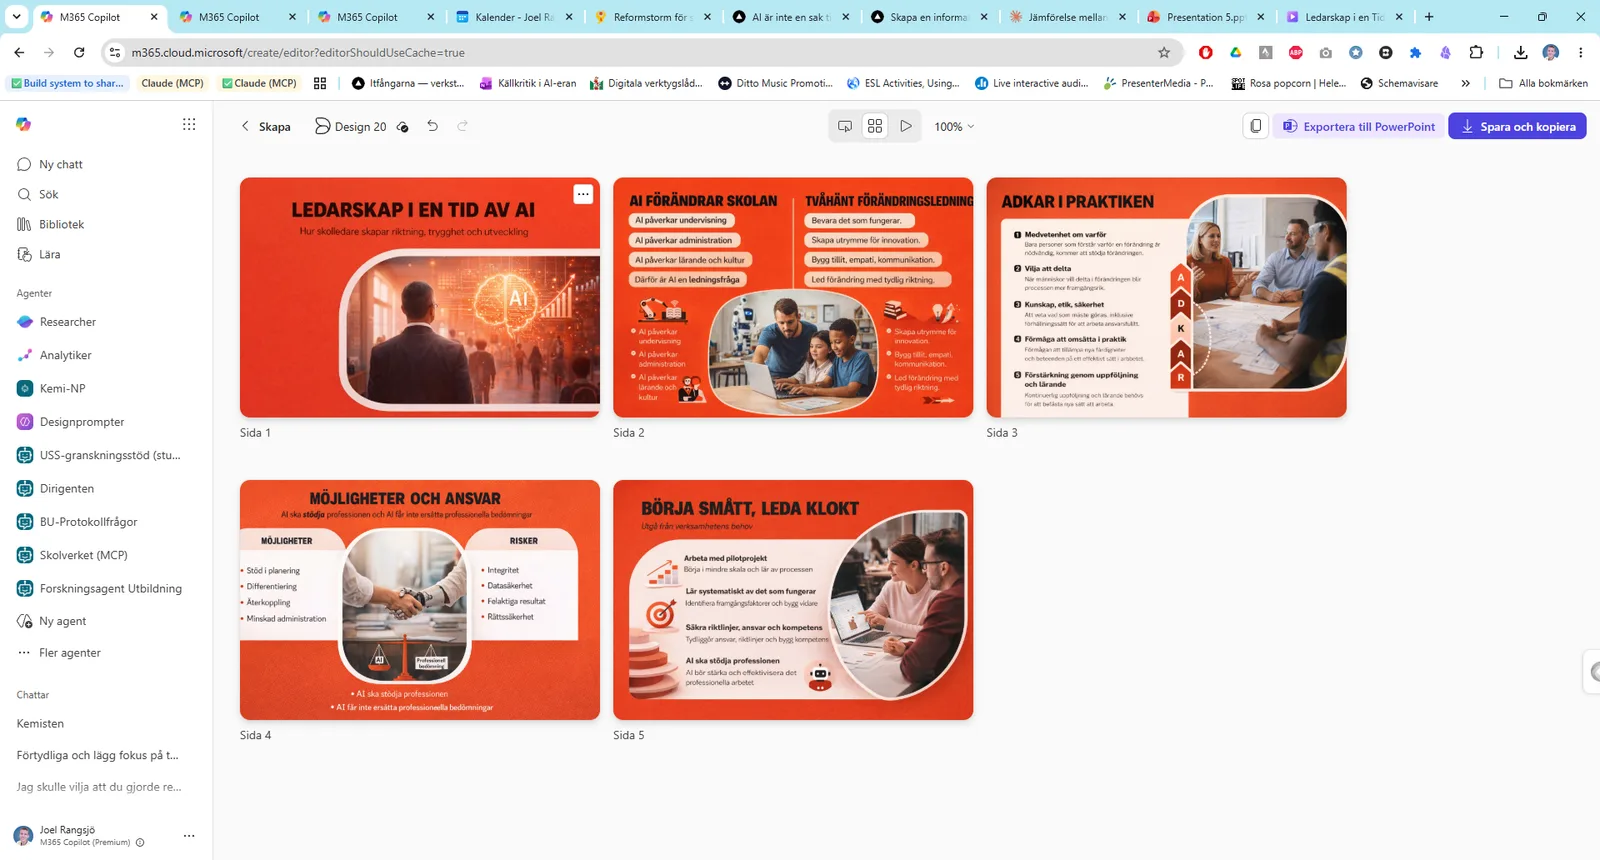
Task: Expand the 100% zoom dropdown
Action: (954, 127)
